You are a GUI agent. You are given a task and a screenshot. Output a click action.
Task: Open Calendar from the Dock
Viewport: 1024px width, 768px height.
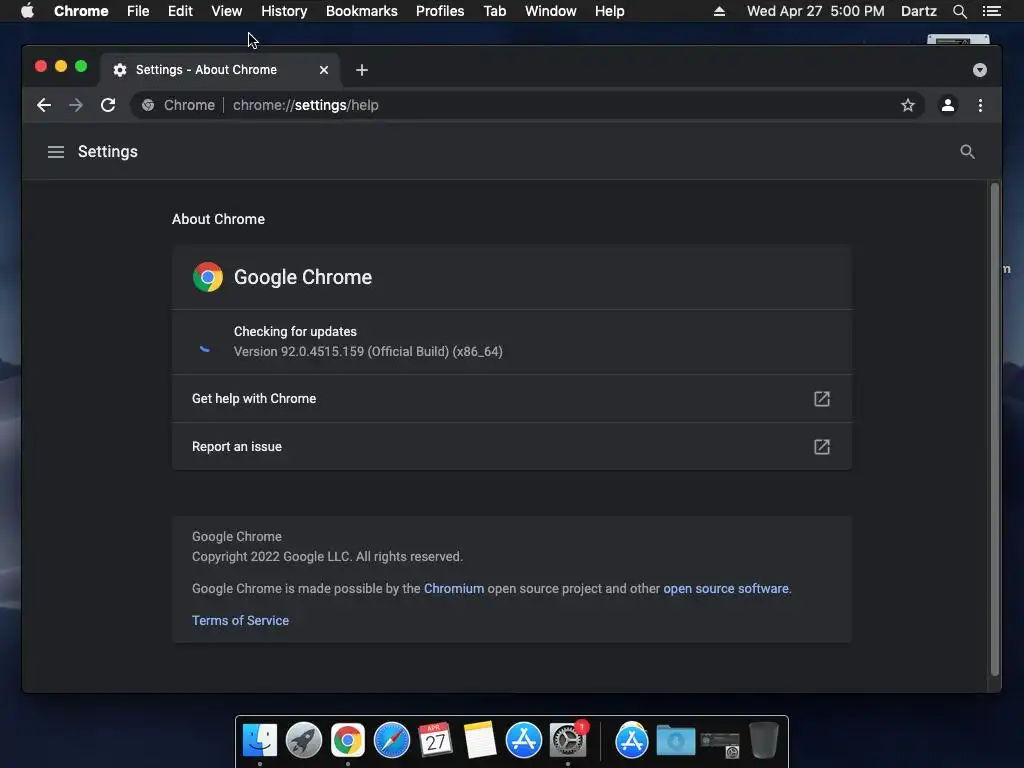436,741
